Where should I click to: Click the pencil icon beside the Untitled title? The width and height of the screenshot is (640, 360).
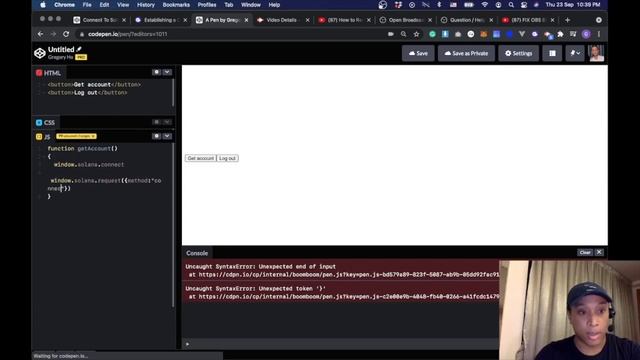click(79, 49)
